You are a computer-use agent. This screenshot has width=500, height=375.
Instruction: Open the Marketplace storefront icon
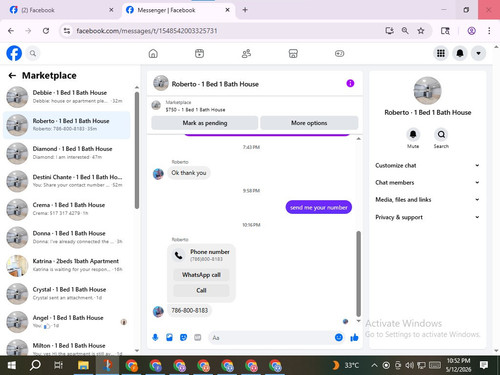point(293,53)
